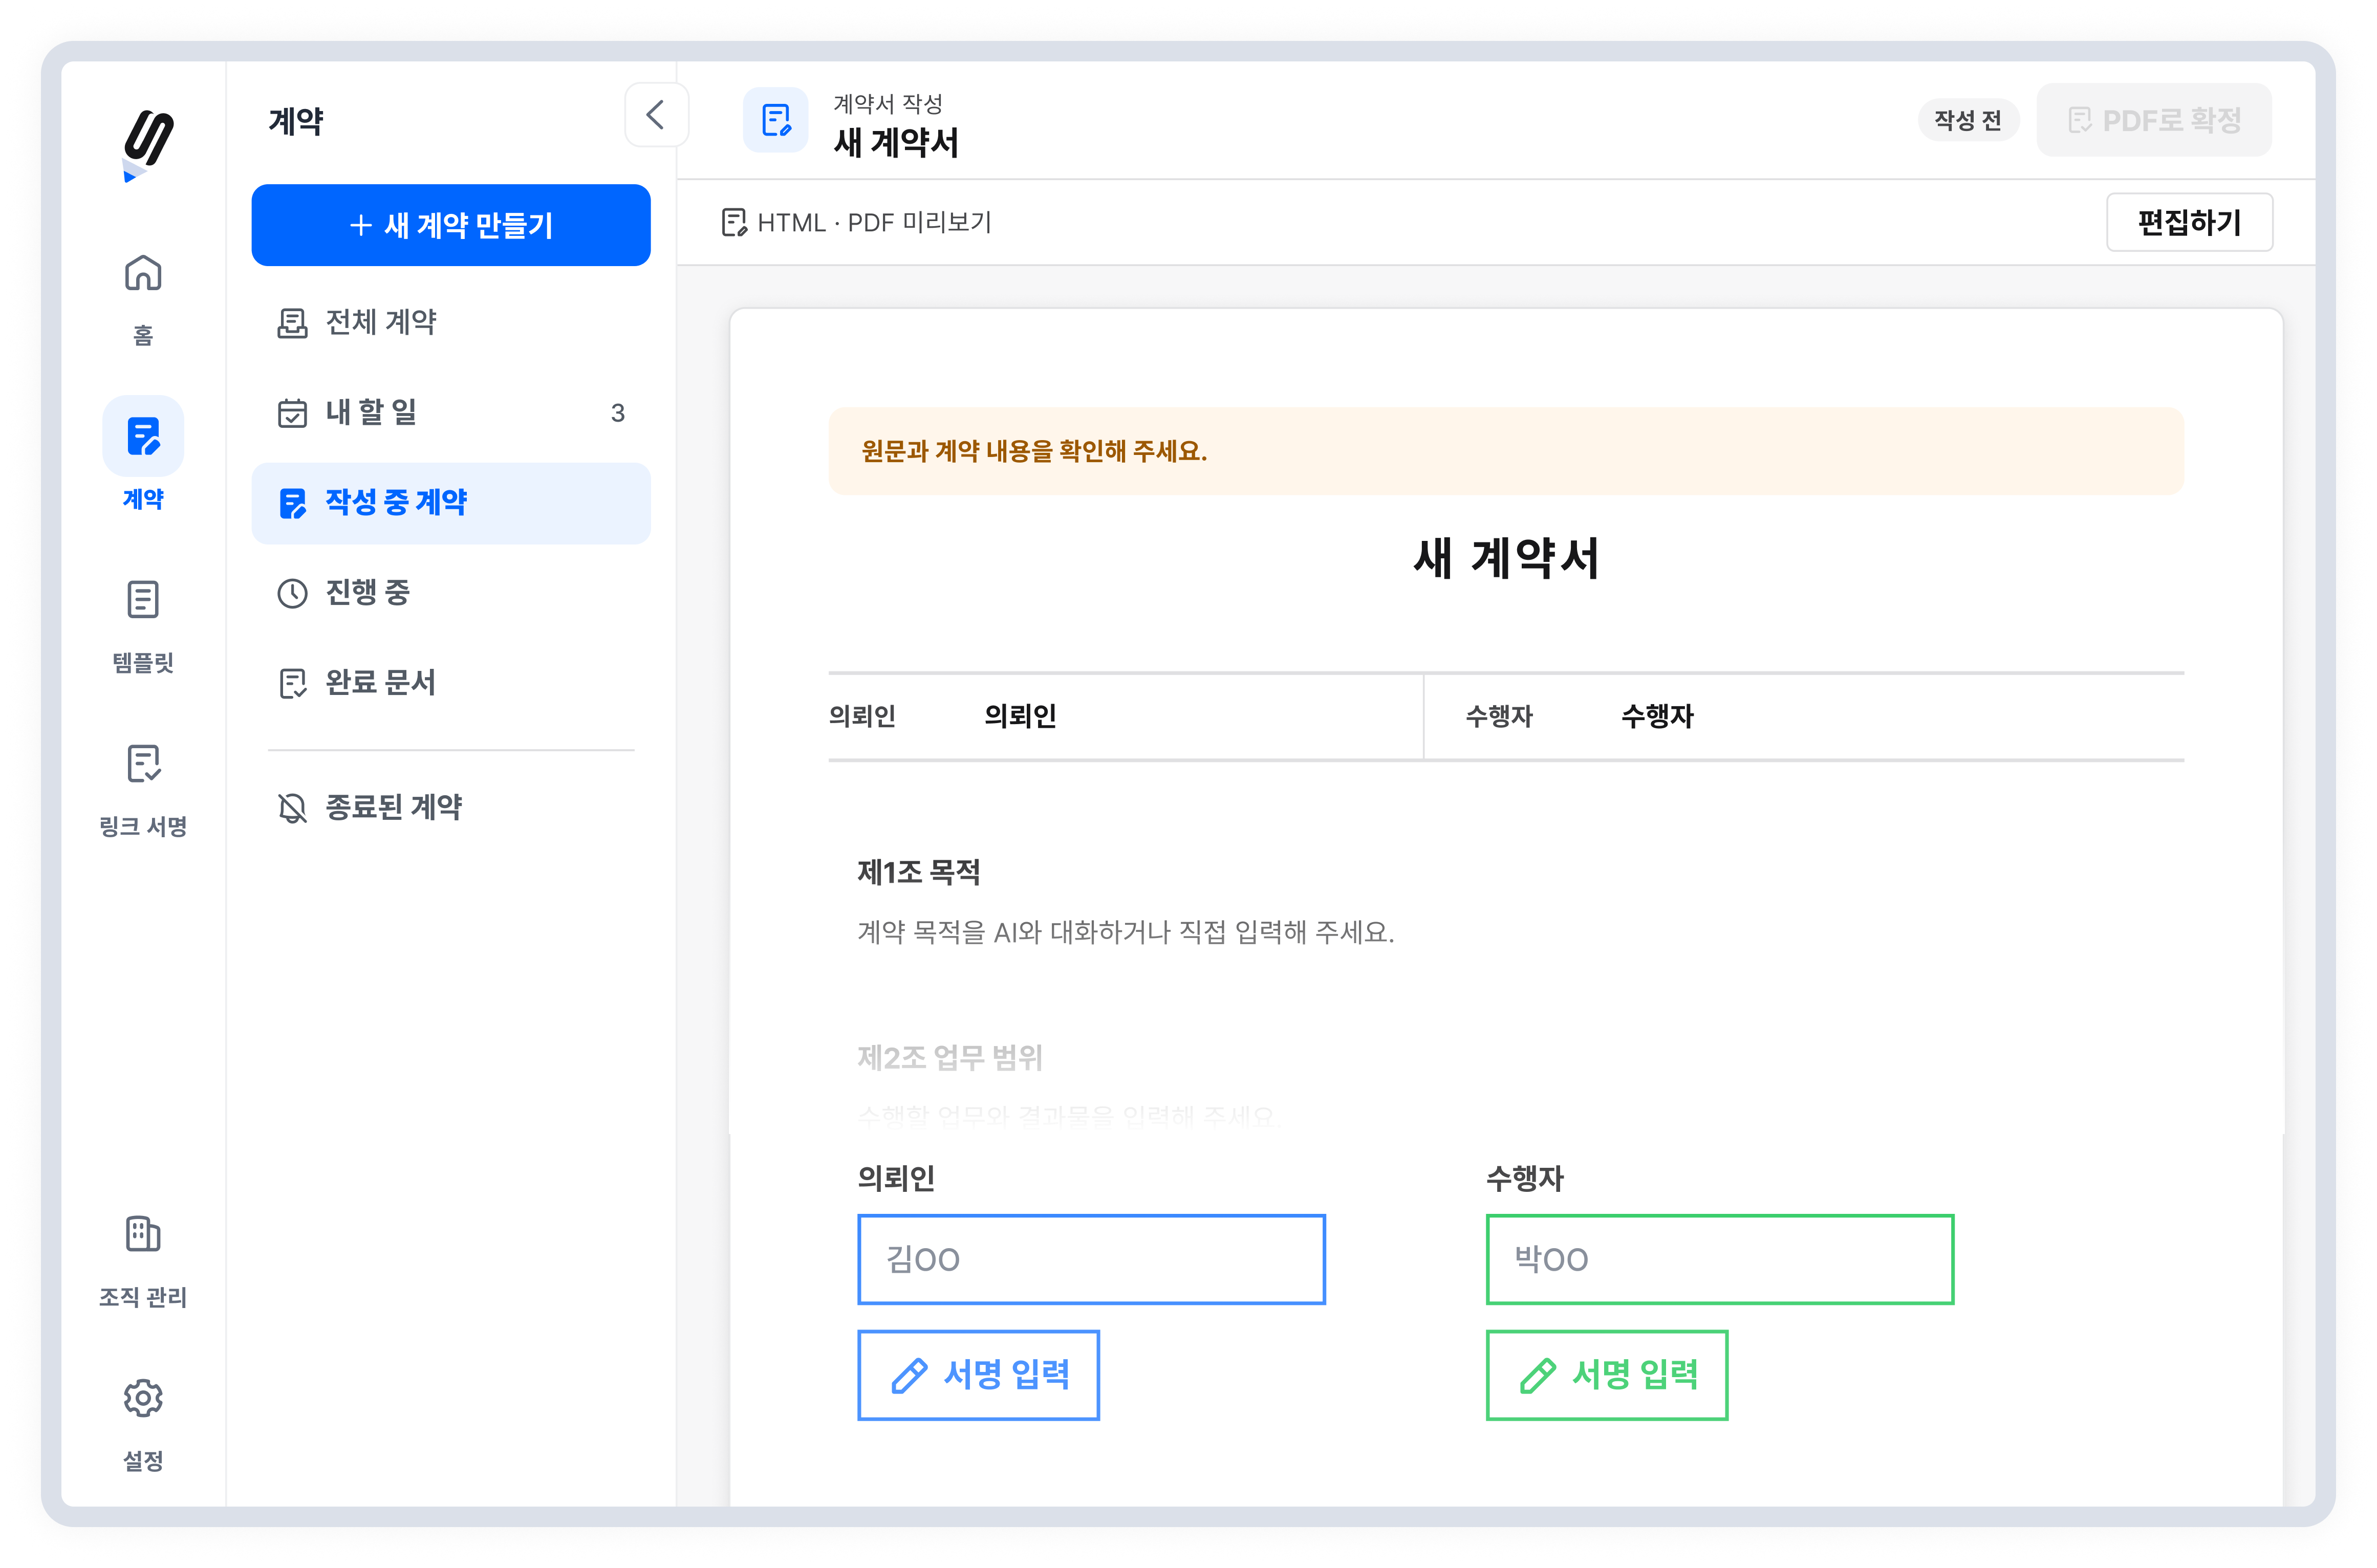The image size is (2377, 1568).
Task: Focus the 의뢰인 name field 김OO
Action: [x=1091, y=1260]
